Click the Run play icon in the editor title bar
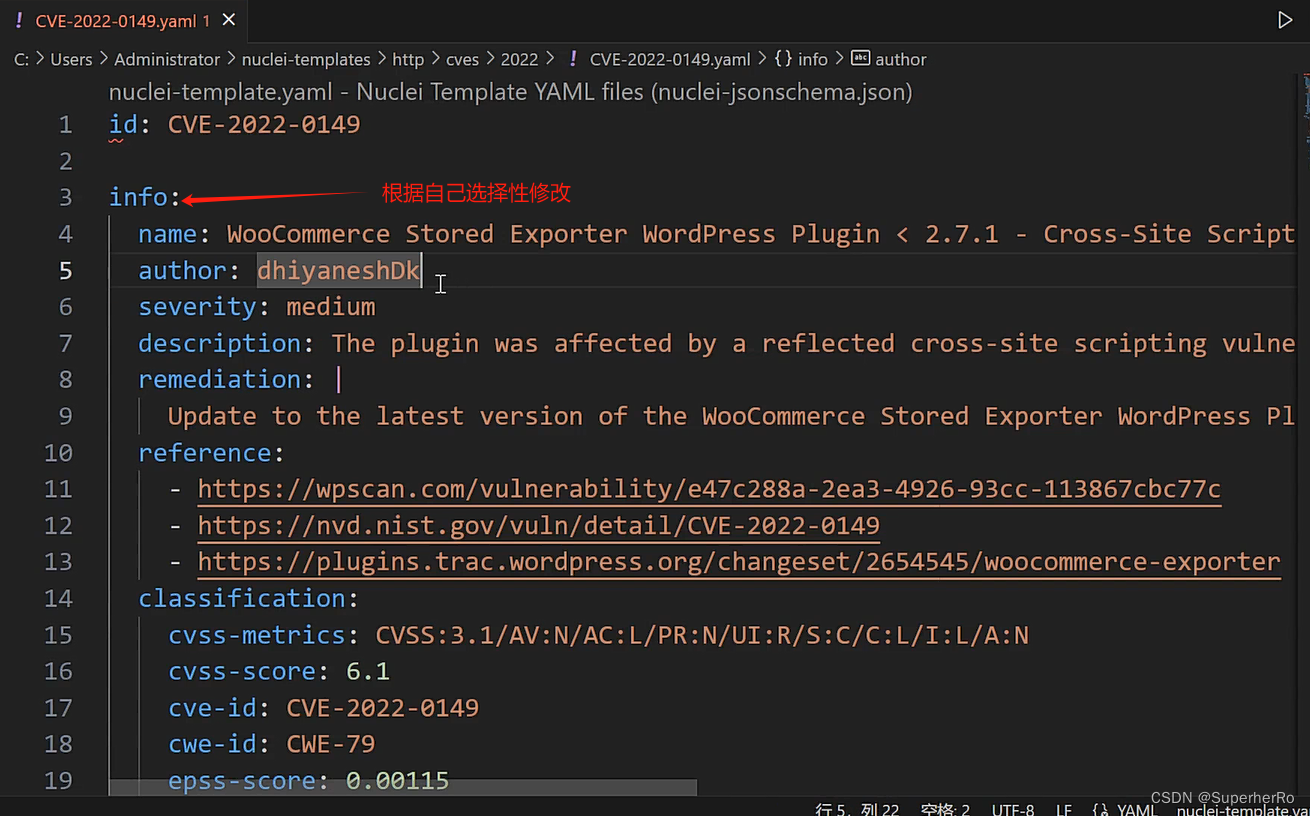 [1285, 20]
